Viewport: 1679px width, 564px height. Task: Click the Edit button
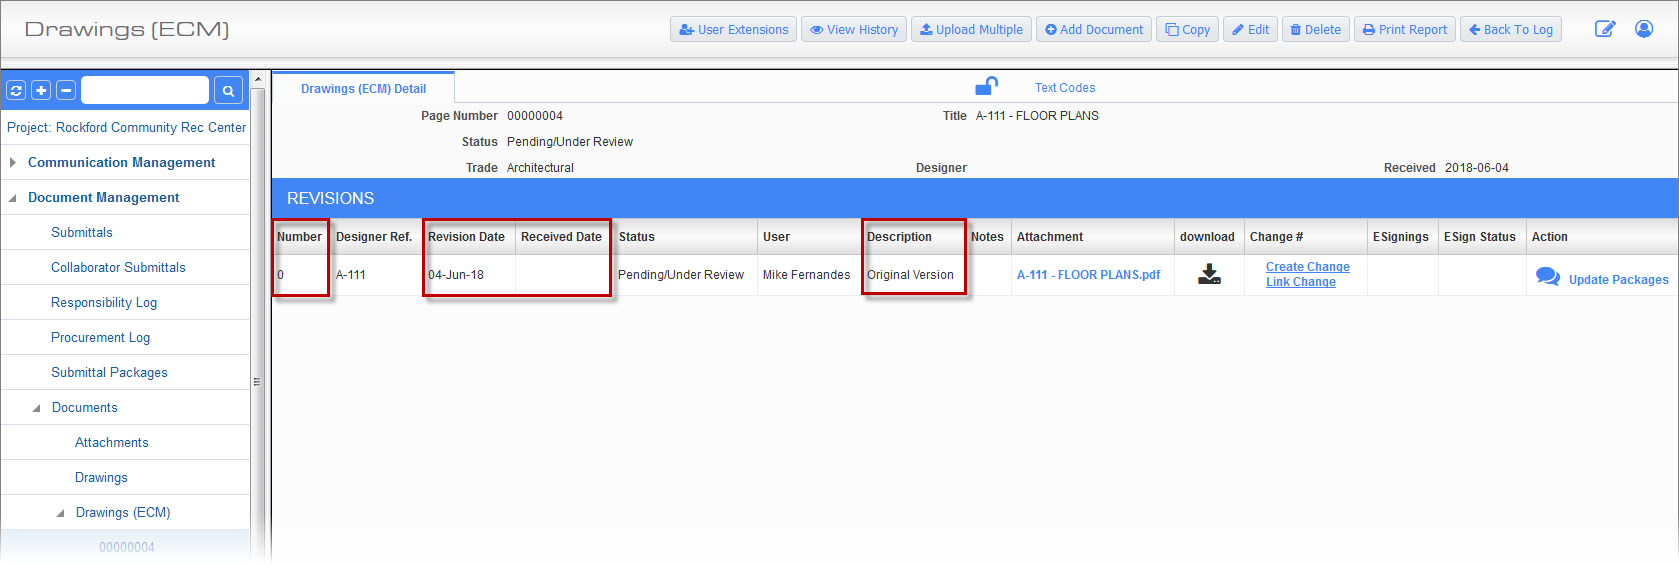pos(1250,30)
